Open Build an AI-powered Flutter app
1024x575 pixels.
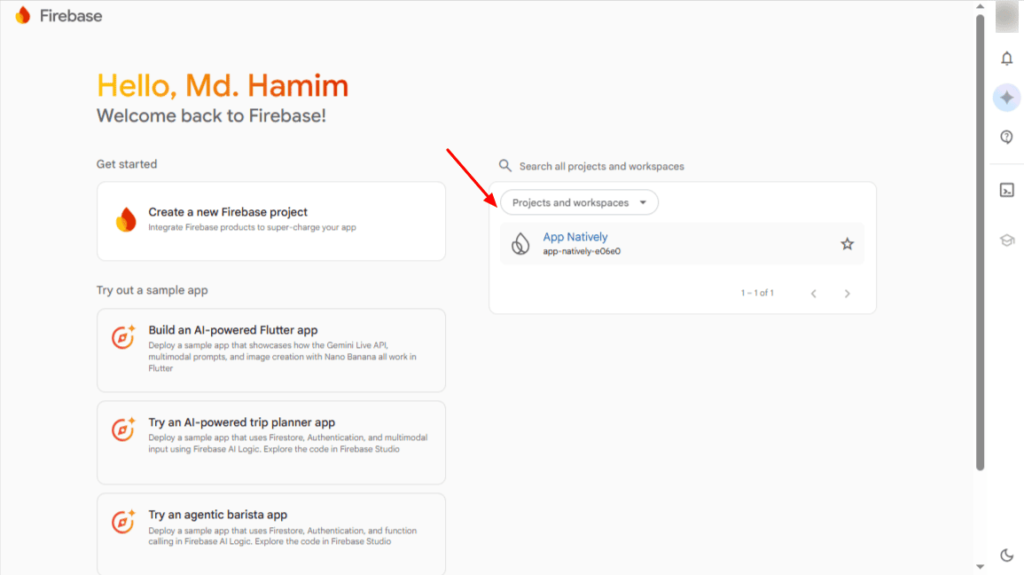coord(271,350)
